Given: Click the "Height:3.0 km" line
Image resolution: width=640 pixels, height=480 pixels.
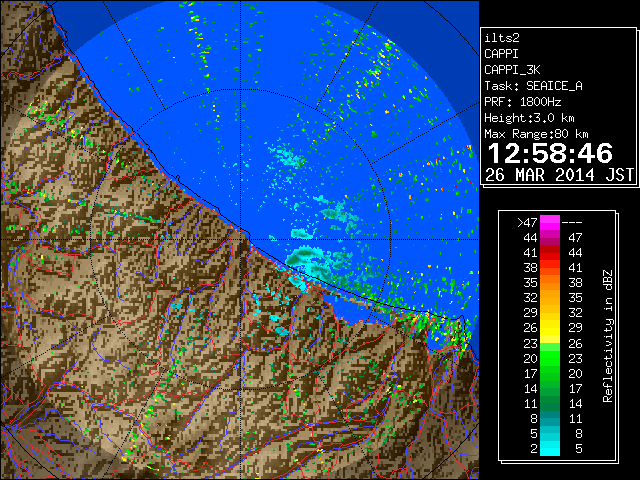Looking at the screenshot, I should click(529, 118).
